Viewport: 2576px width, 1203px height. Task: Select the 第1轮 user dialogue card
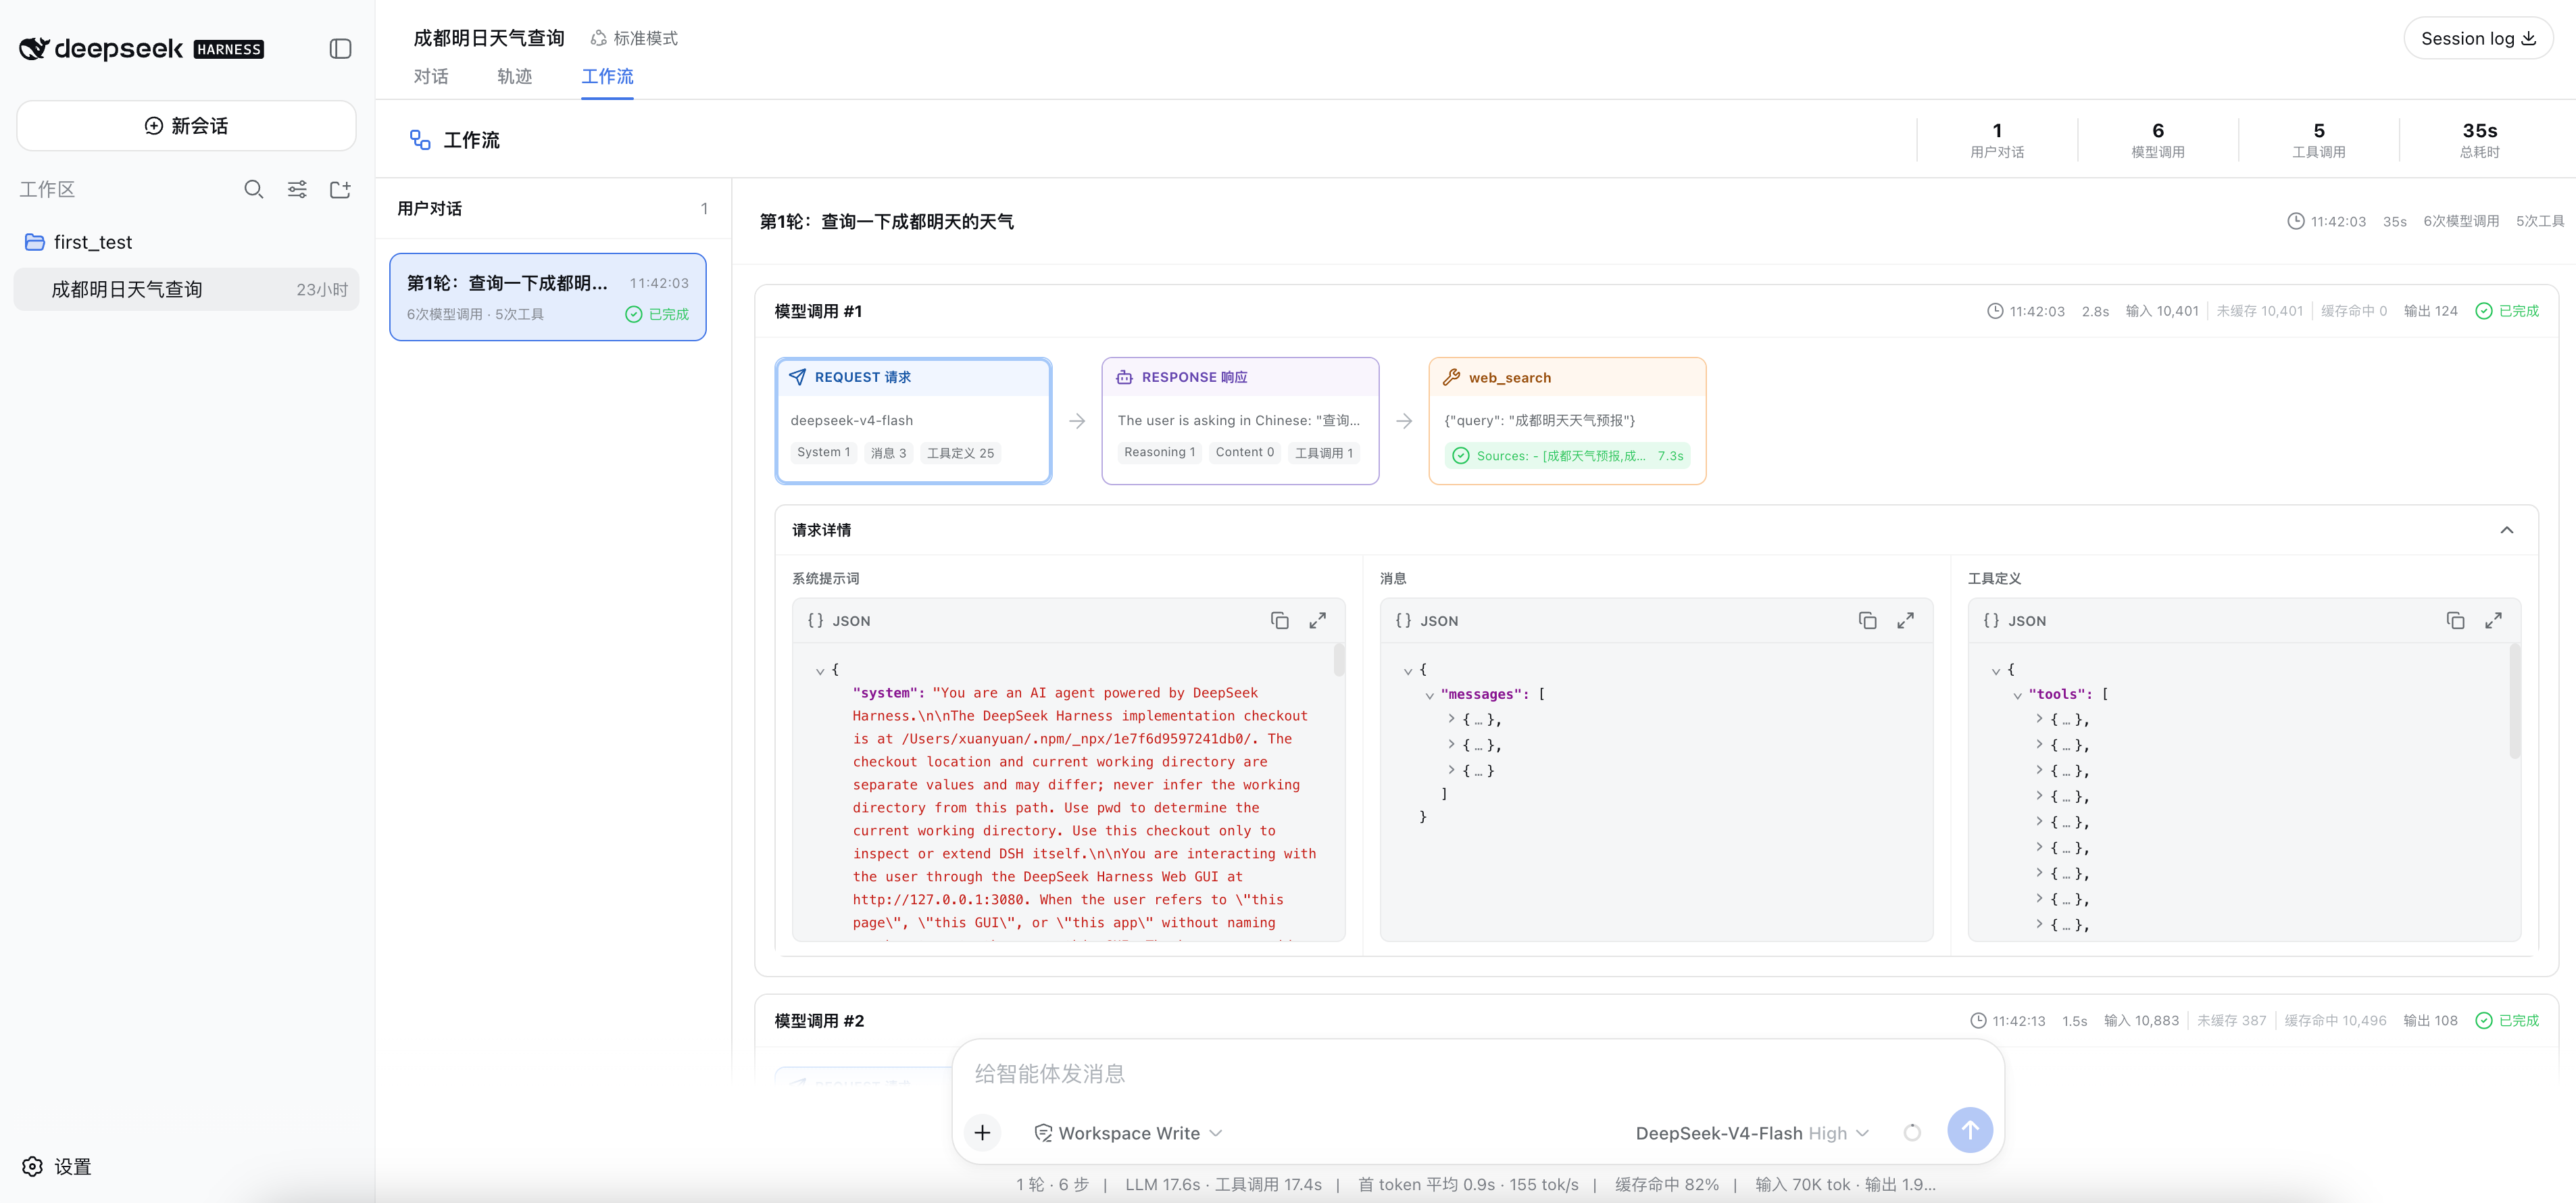coord(548,297)
